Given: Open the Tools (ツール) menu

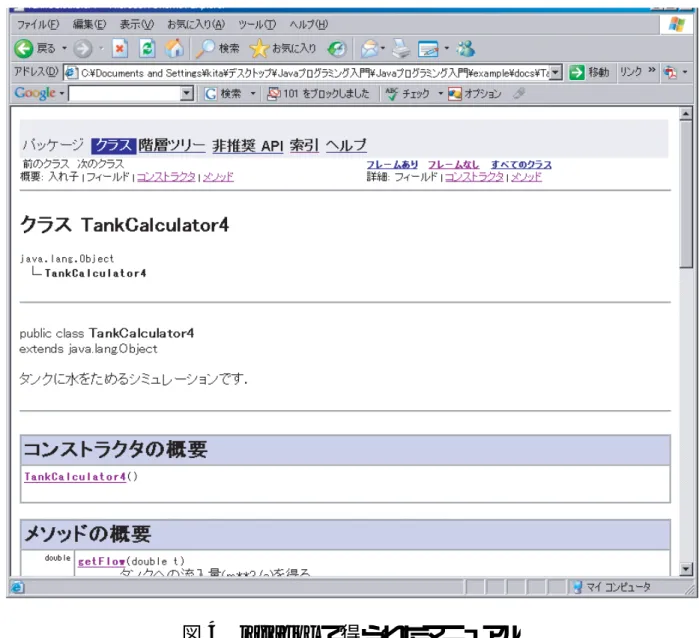Looking at the screenshot, I should coord(257,25).
